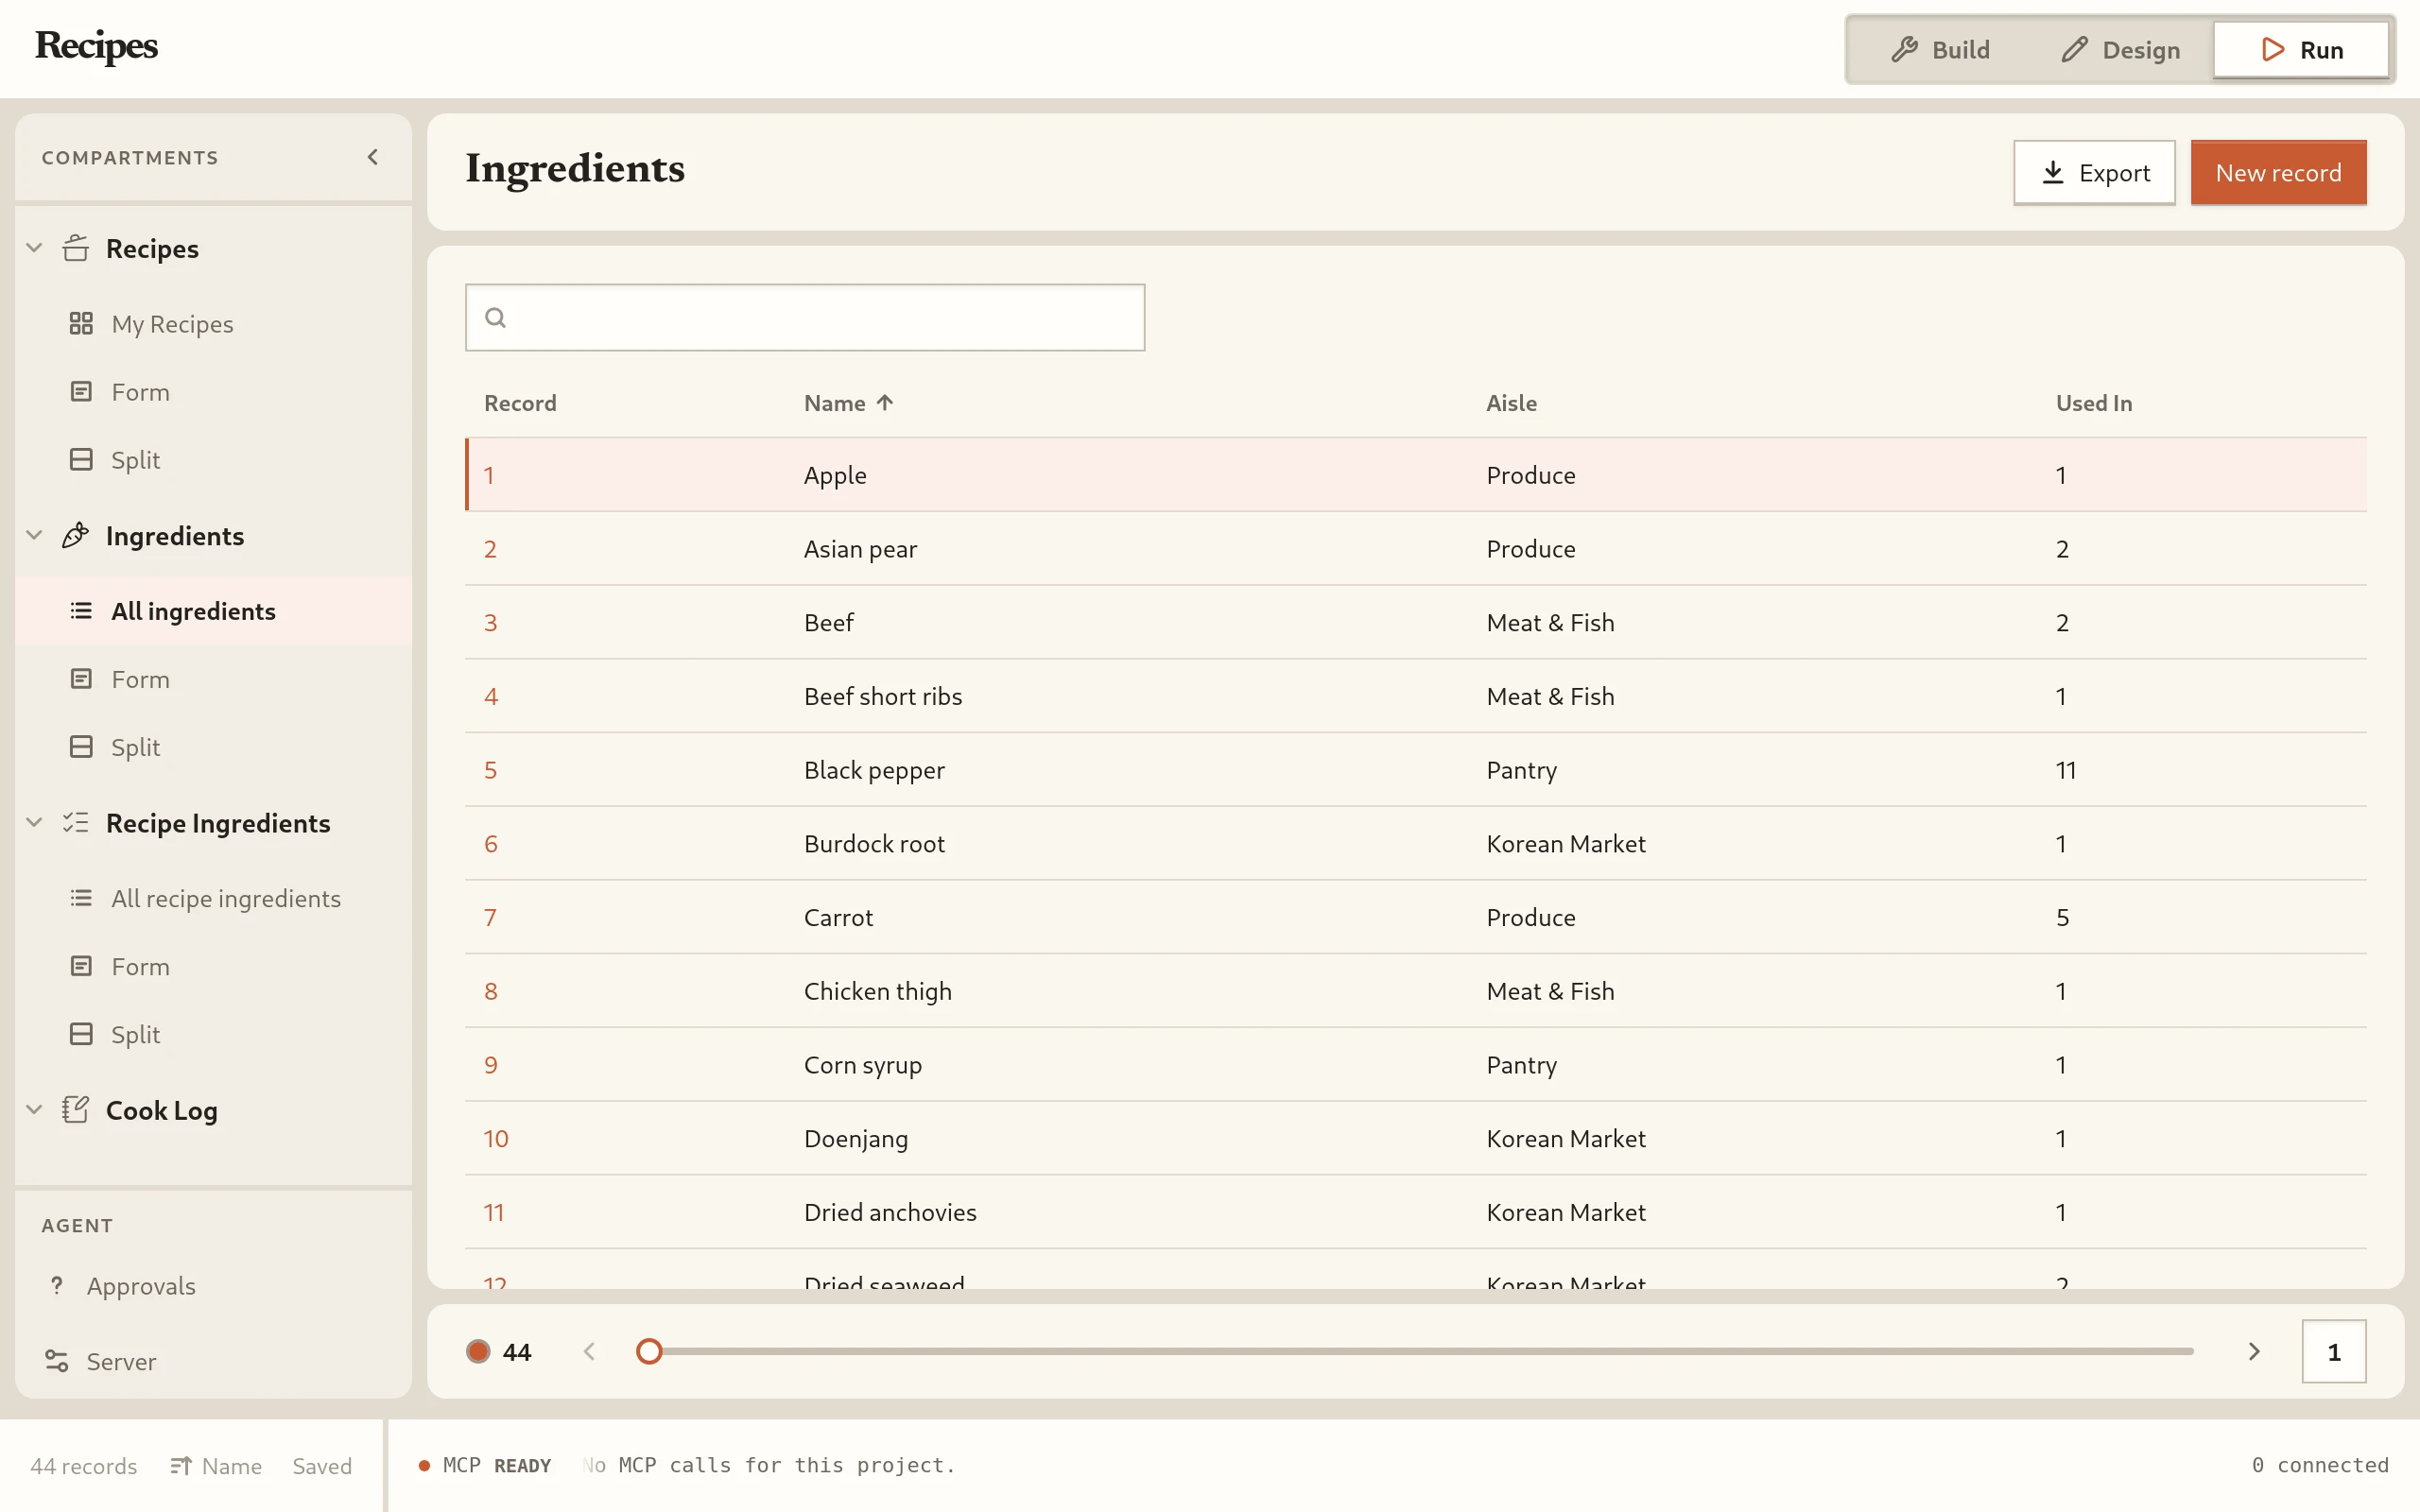Collapse the Ingredients compartment group

coord(34,536)
